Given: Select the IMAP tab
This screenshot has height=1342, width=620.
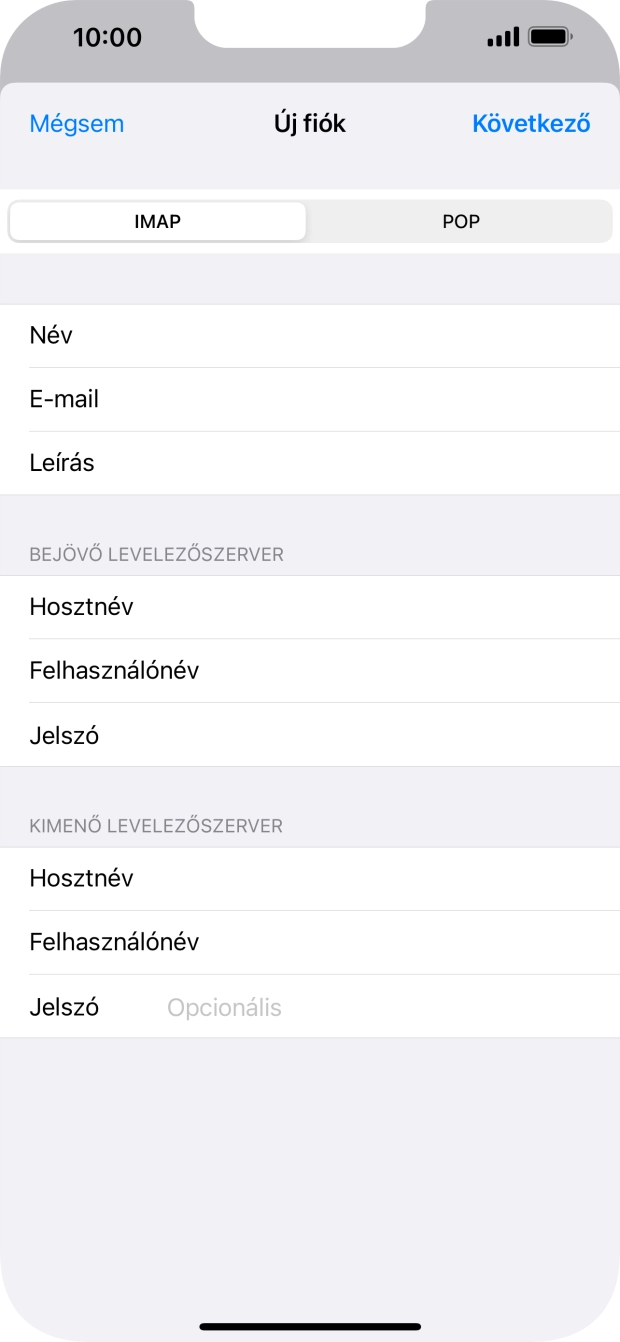Looking at the screenshot, I should click(x=156, y=221).
